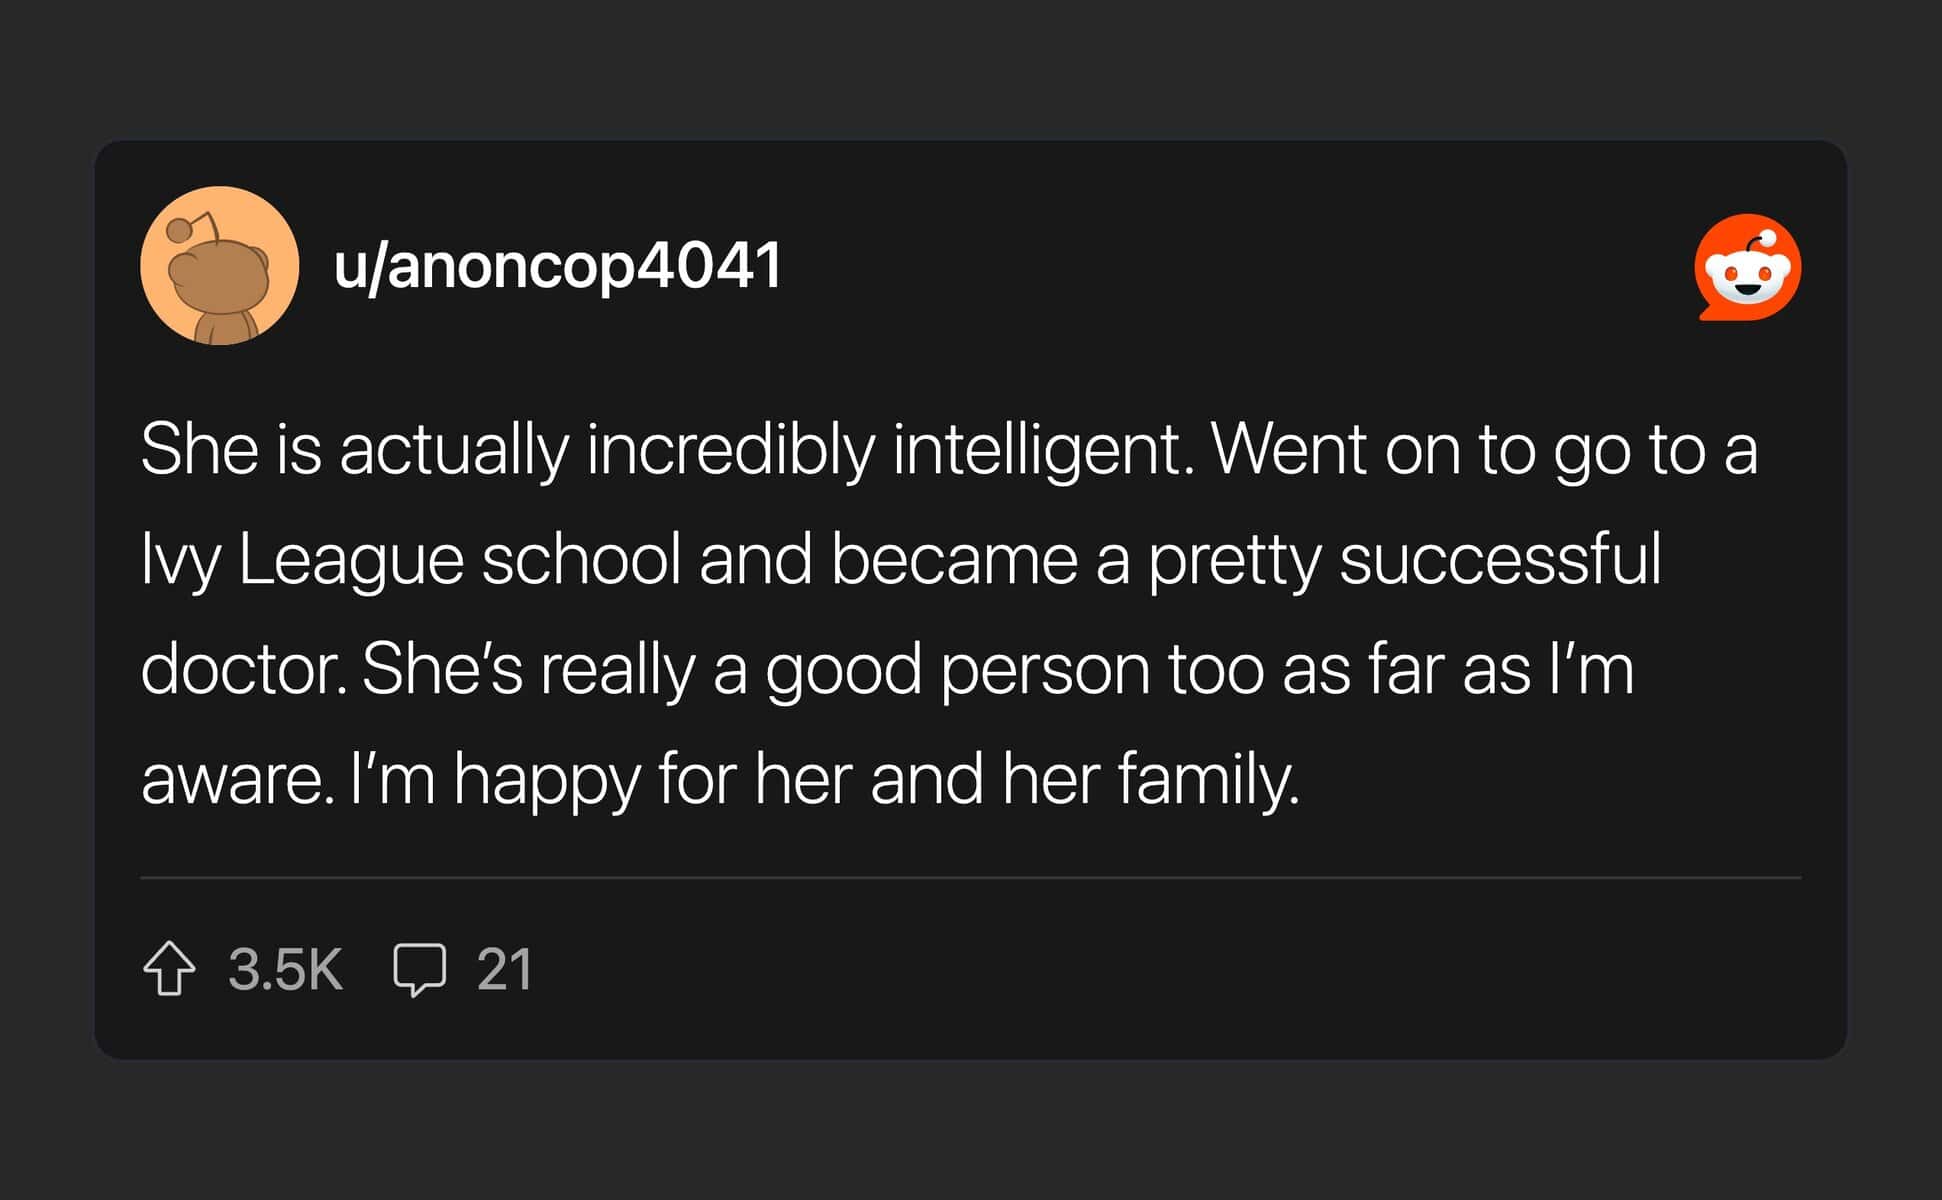Image resolution: width=1942 pixels, height=1200 pixels.
Task: Open the anoncop4041 profile avatar
Action: pos(220,266)
